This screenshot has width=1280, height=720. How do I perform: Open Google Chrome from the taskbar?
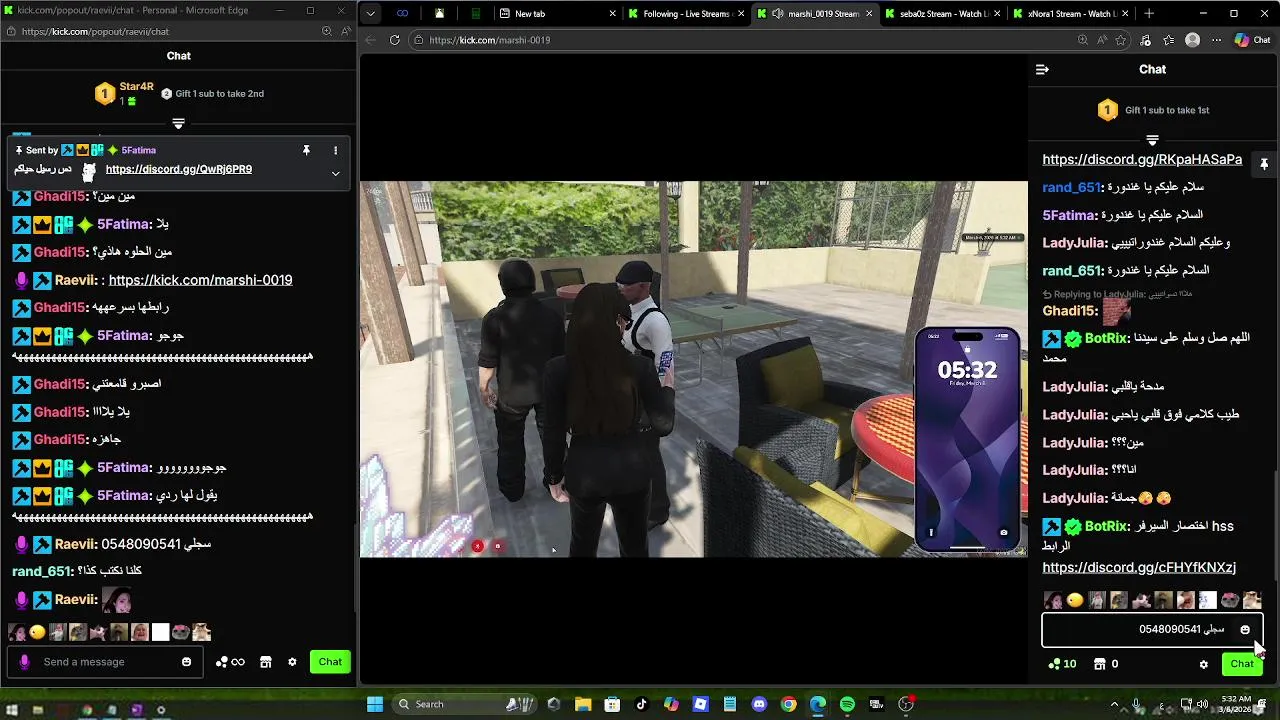[788, 704]
